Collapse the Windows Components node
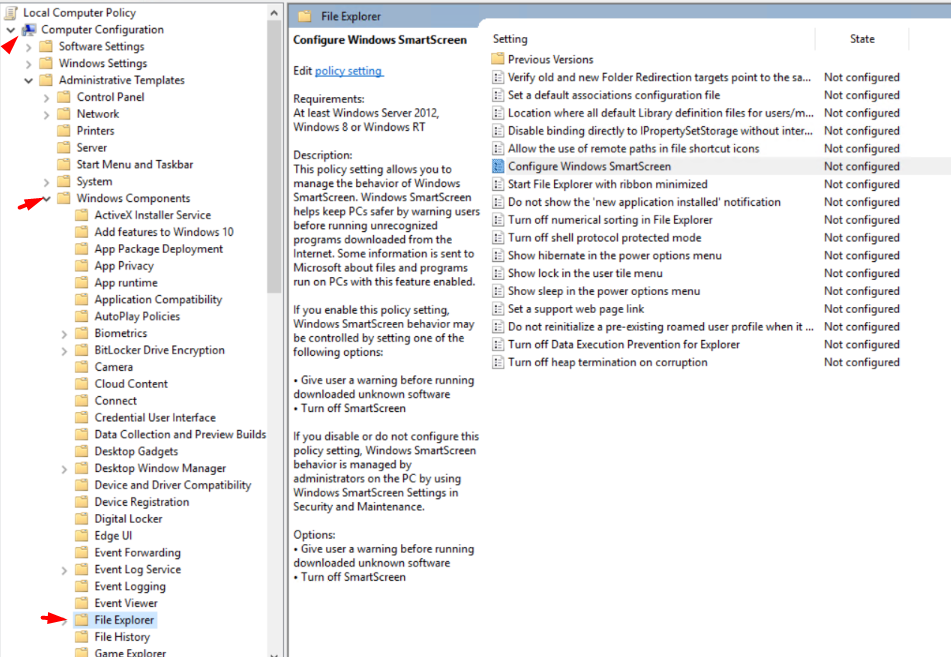Screen dimensions: 951x657 click(47, 197)
